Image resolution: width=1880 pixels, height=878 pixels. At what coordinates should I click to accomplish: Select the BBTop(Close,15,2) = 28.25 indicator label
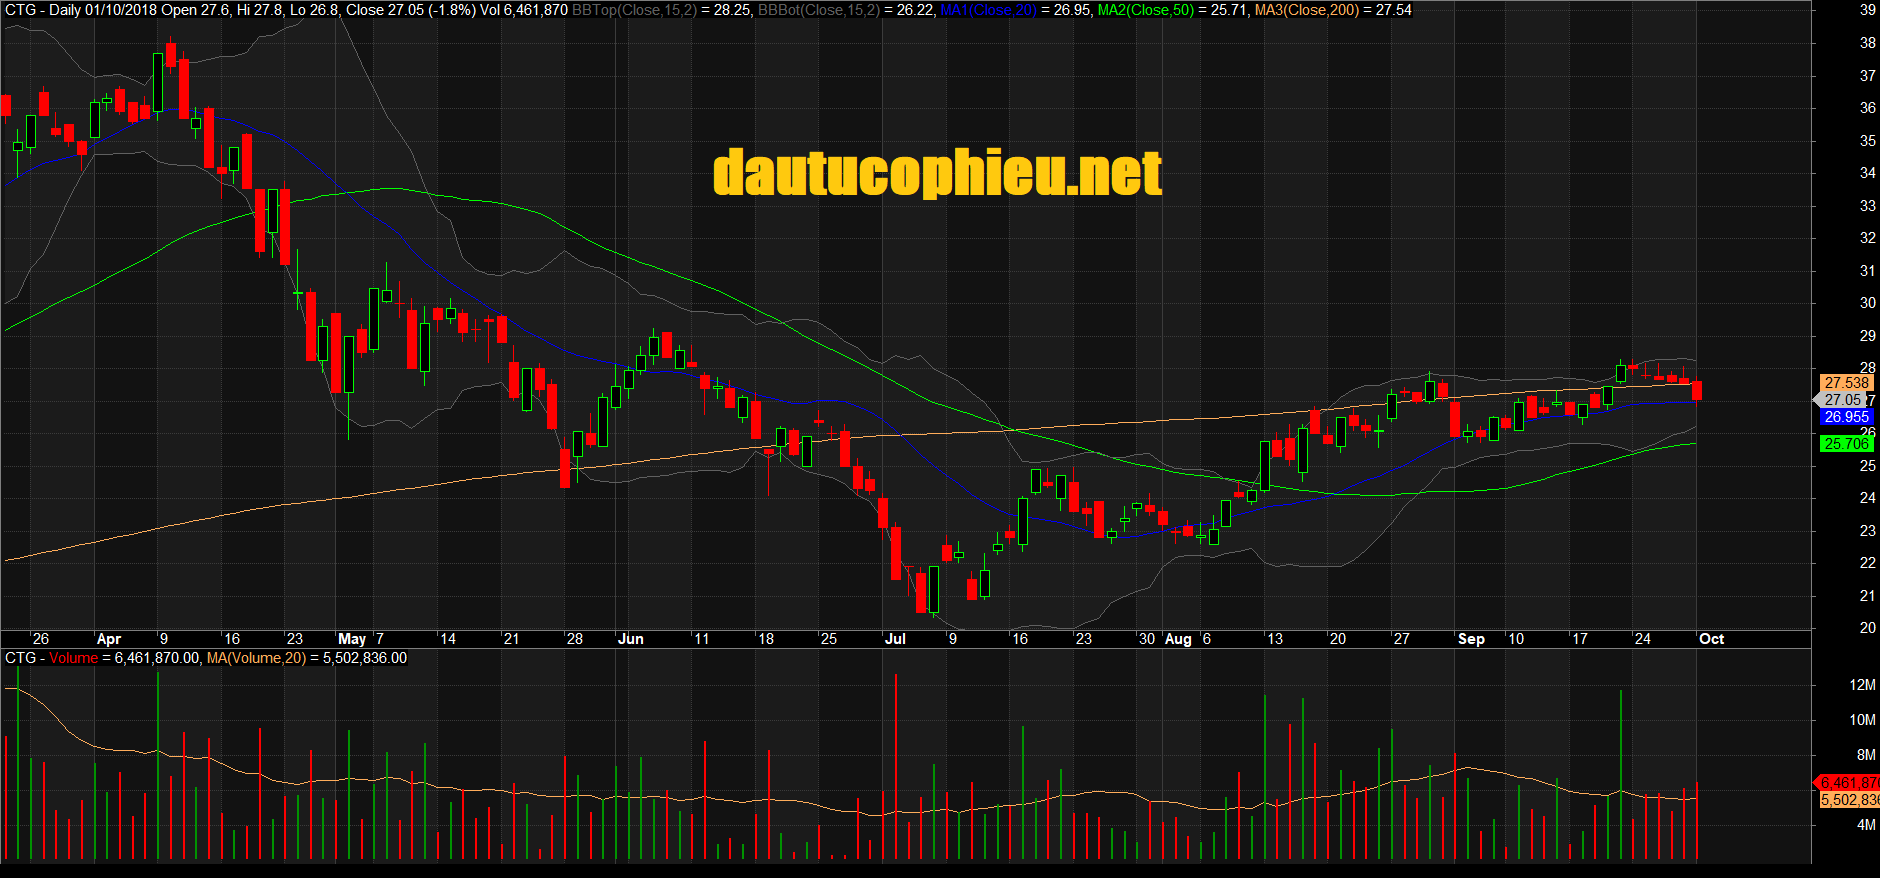tap(661, 10)
